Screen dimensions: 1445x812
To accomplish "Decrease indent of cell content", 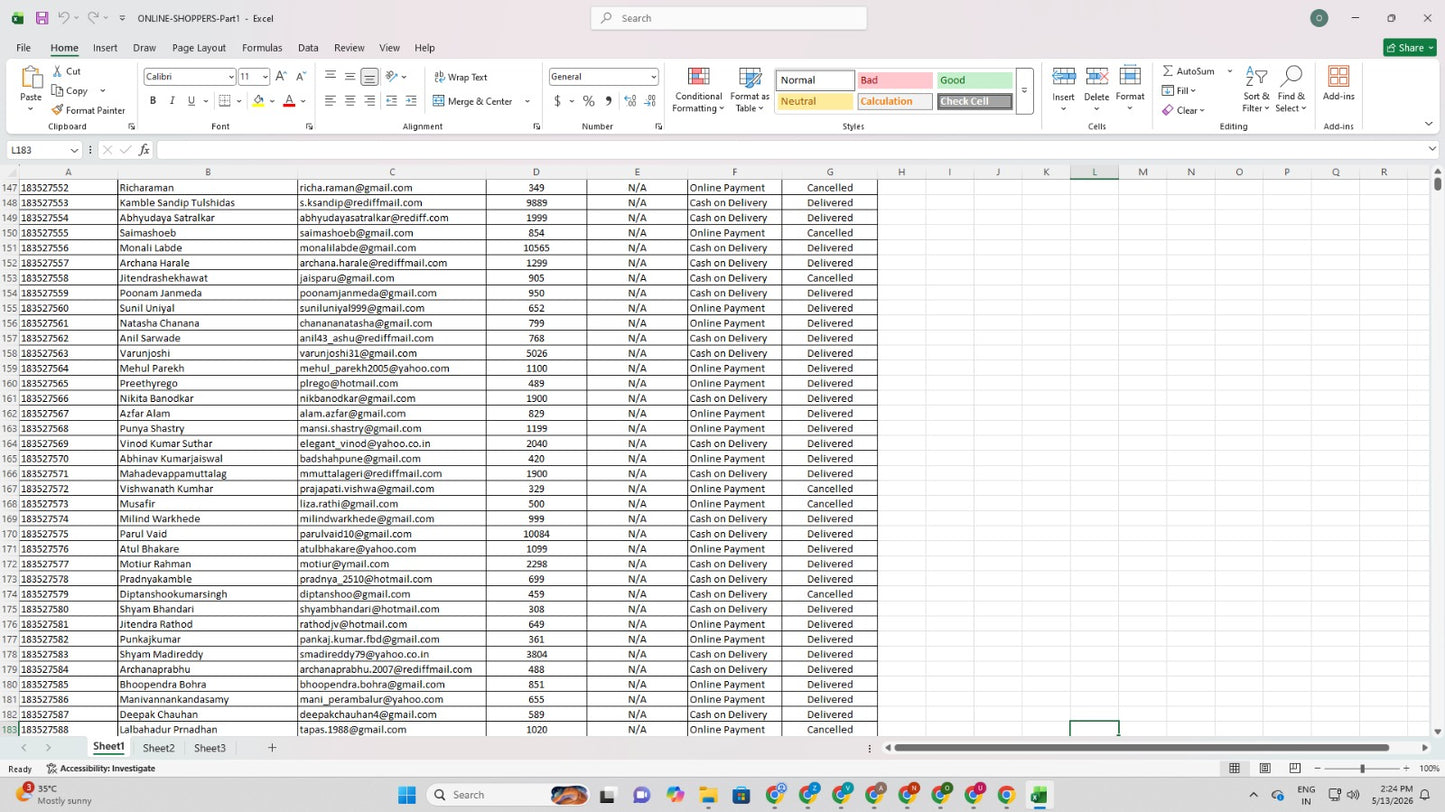I will point(391,101).
